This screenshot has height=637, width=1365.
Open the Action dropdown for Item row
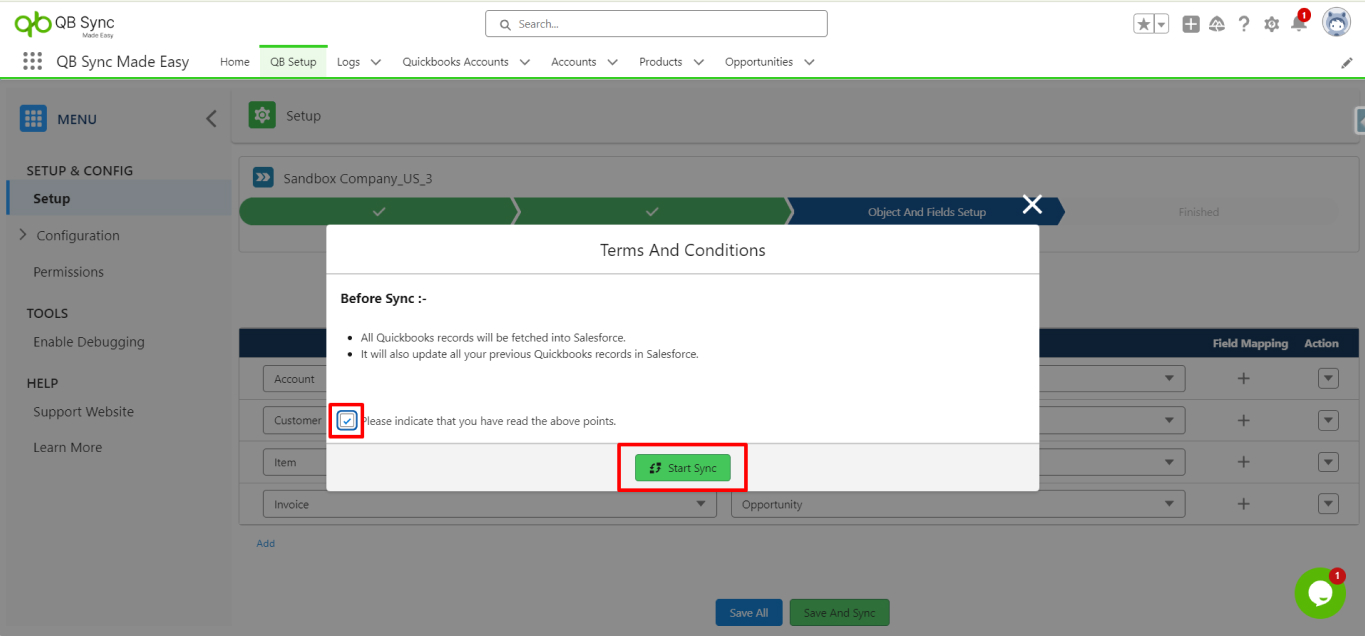coord(1328,462)
